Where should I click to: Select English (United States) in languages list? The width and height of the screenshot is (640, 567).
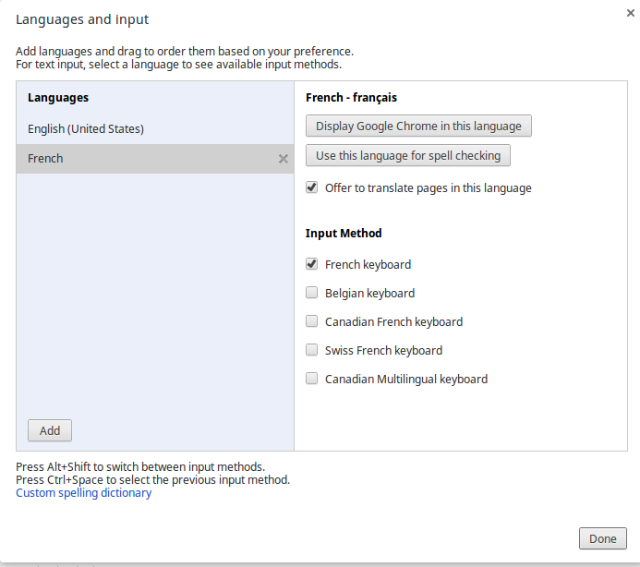86,129
